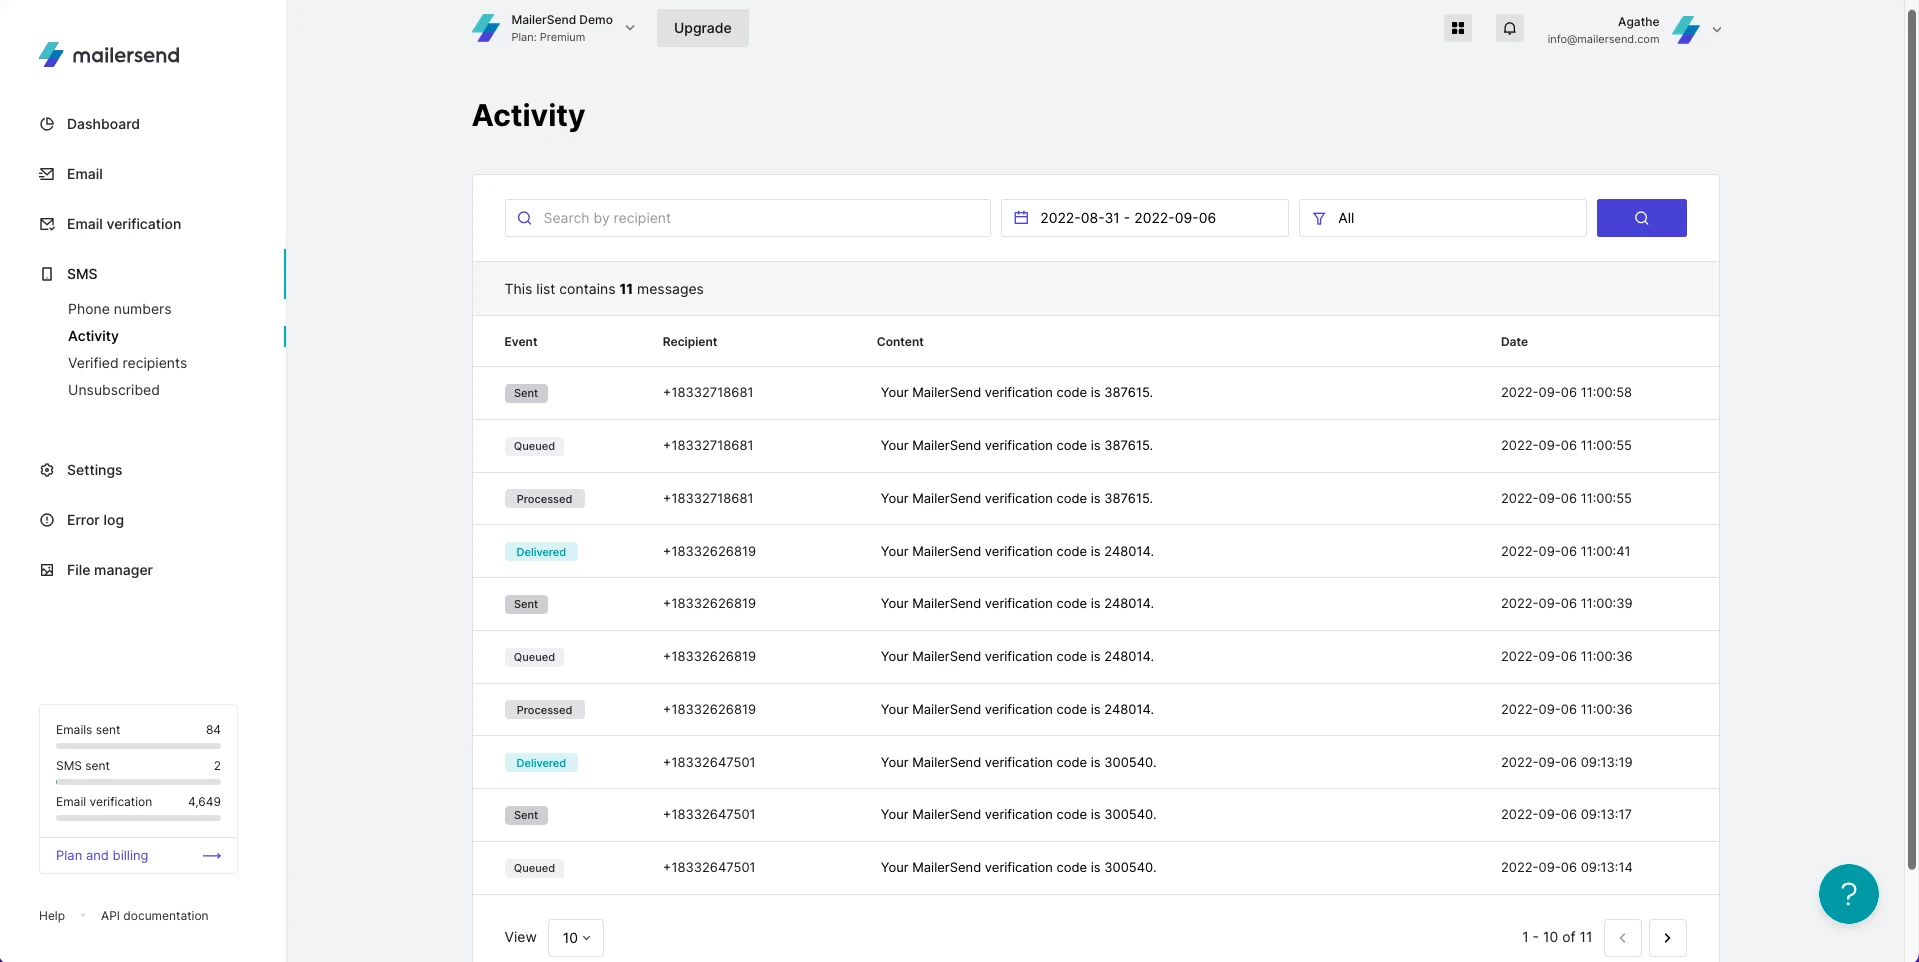Image resolution: width=1919 pixels, height=962 pixels.
Task: Click the Content column header
Action: click(x=900, y=342)
